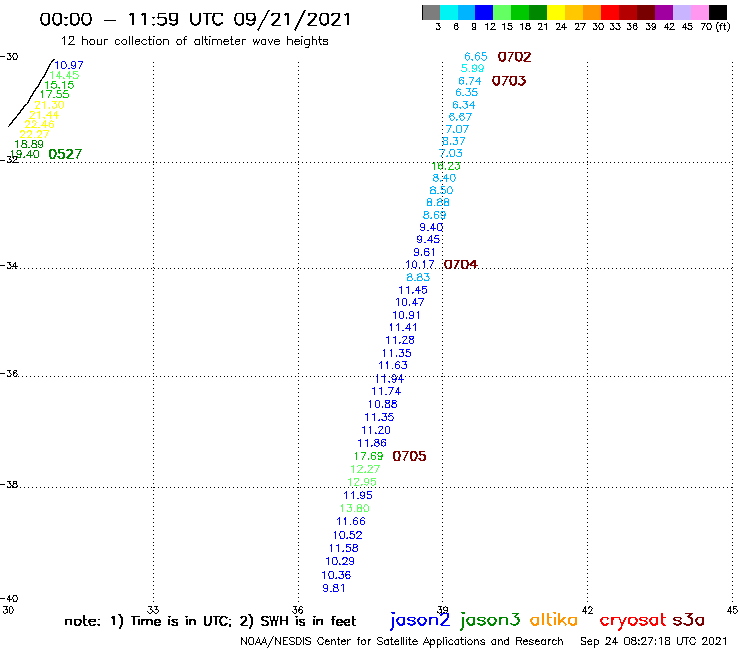Select the pink legend color swatch
740x650 pixels.
pos(700,12)
